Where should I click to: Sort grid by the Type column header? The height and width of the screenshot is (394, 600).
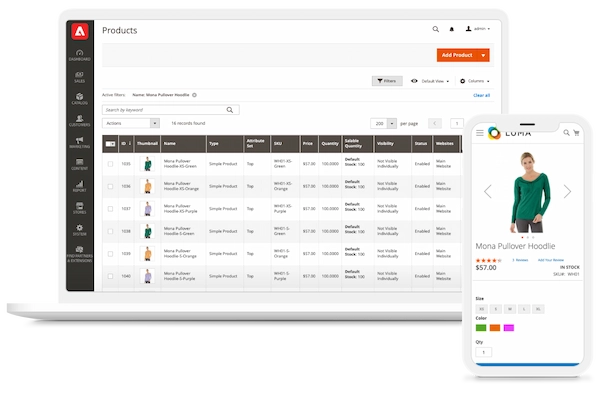225,144
